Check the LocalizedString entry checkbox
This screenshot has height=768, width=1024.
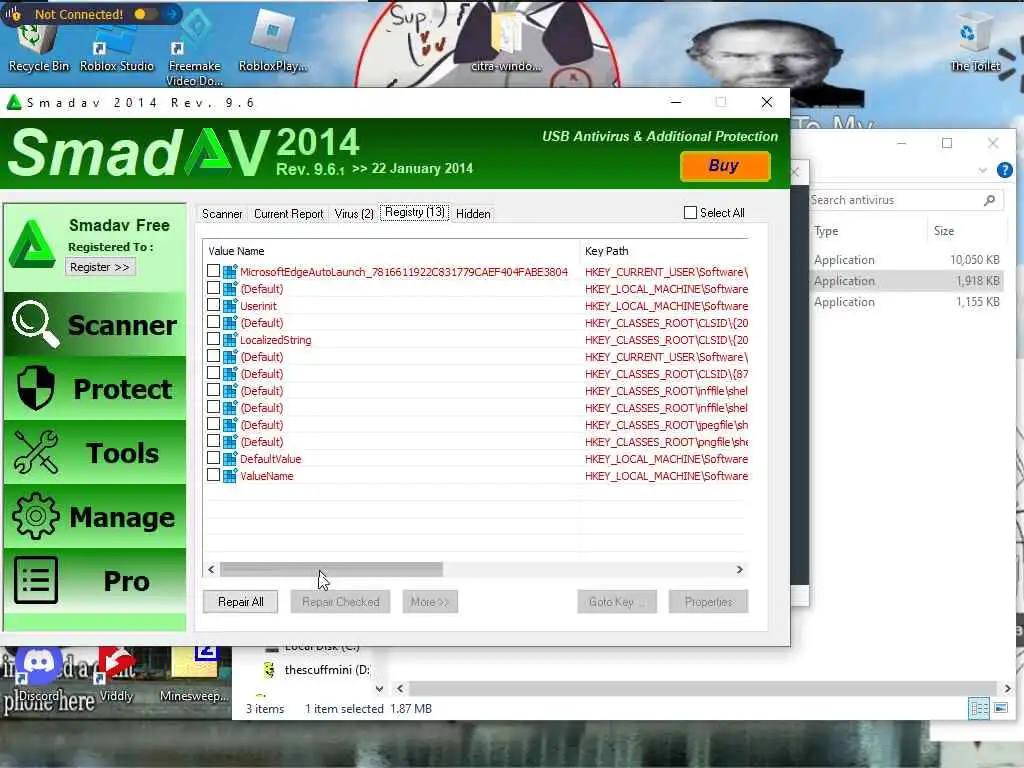214,338
